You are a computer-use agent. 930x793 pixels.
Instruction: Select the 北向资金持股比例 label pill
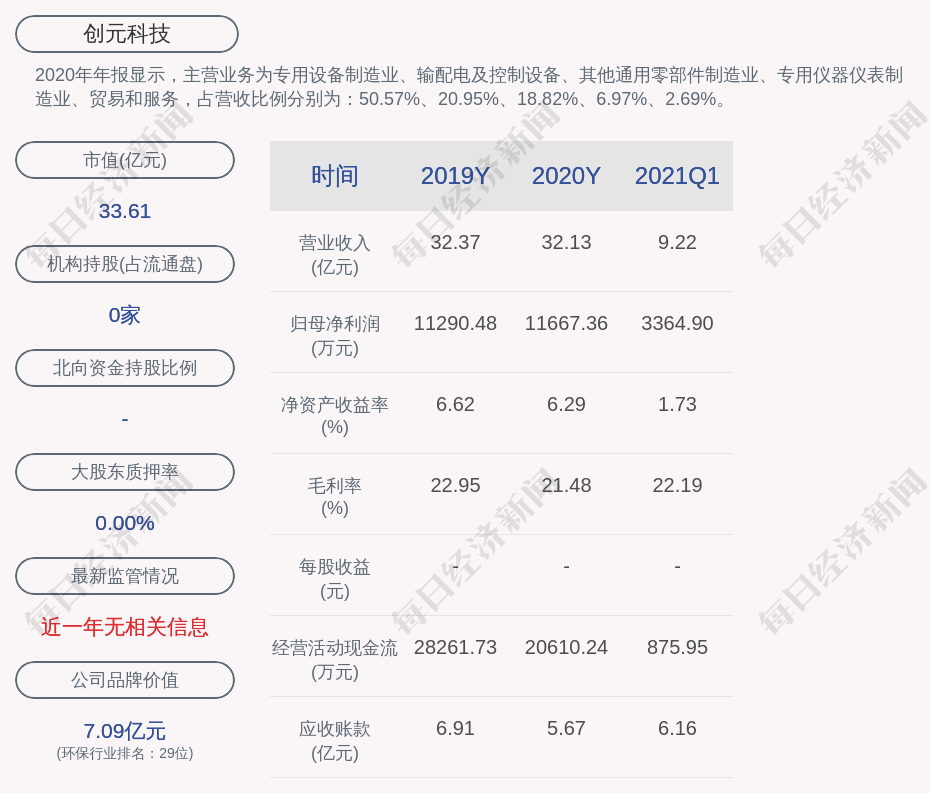pyautogui.click(x=125, y=368)
